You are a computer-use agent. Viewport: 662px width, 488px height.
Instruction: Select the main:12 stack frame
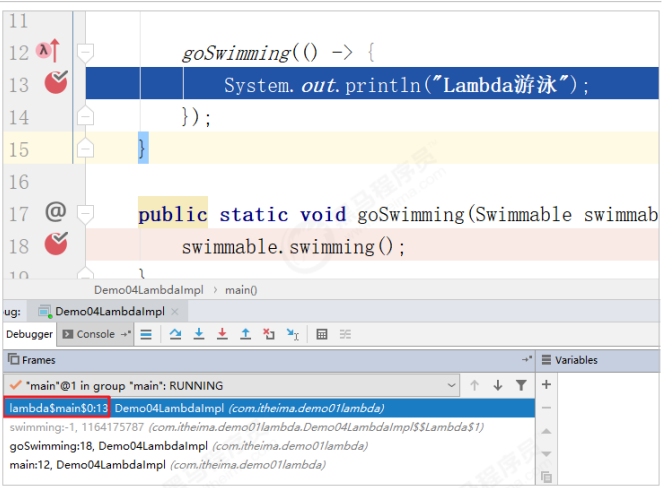coord(269,465)
